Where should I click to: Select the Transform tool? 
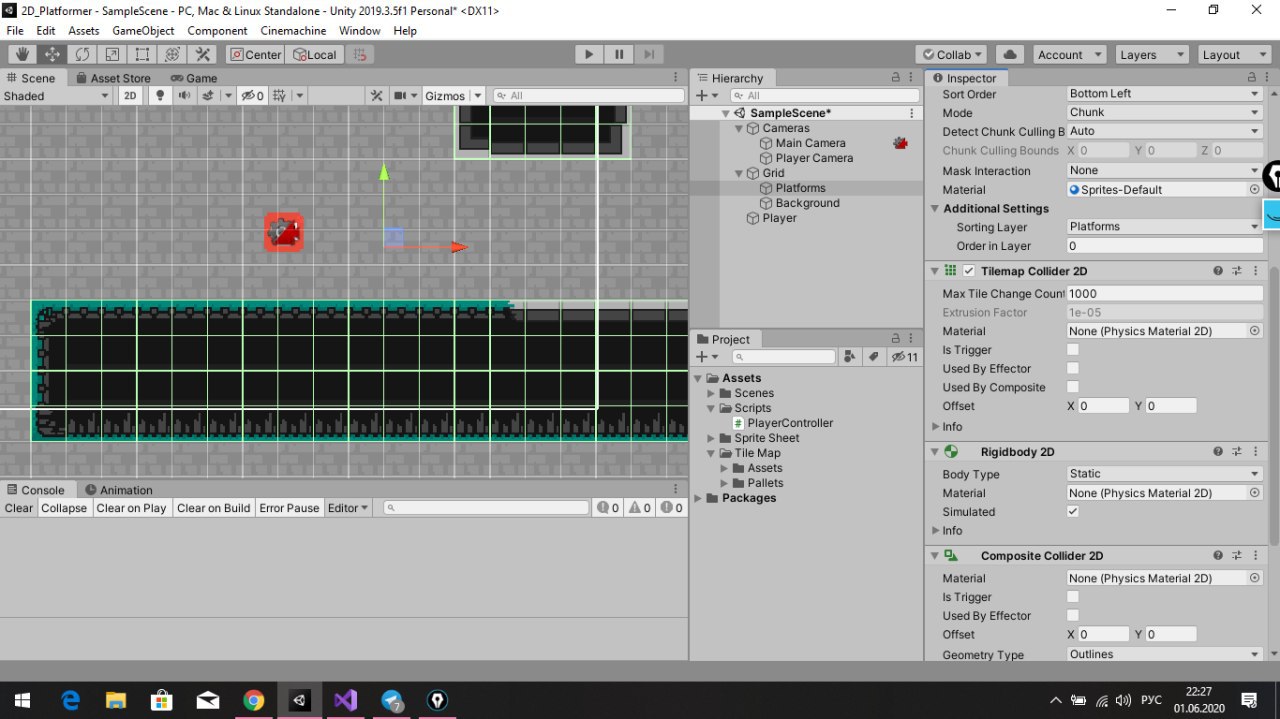(172, 55)
